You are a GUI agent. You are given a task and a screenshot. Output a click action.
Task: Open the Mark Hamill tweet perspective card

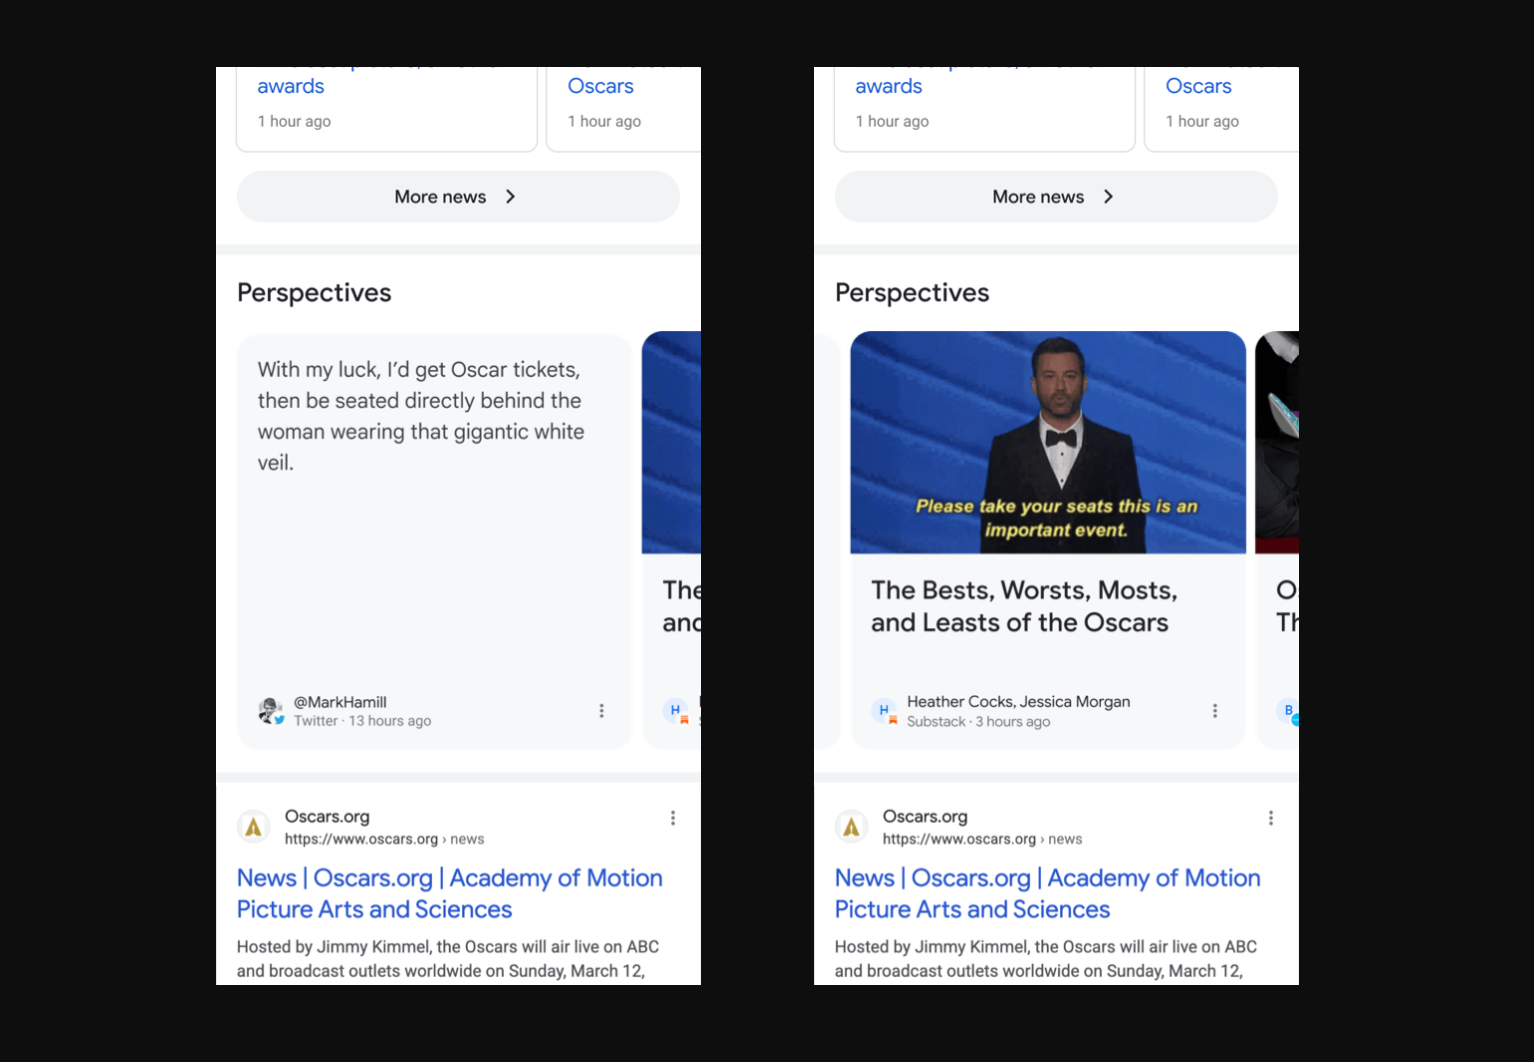[434, 541]
